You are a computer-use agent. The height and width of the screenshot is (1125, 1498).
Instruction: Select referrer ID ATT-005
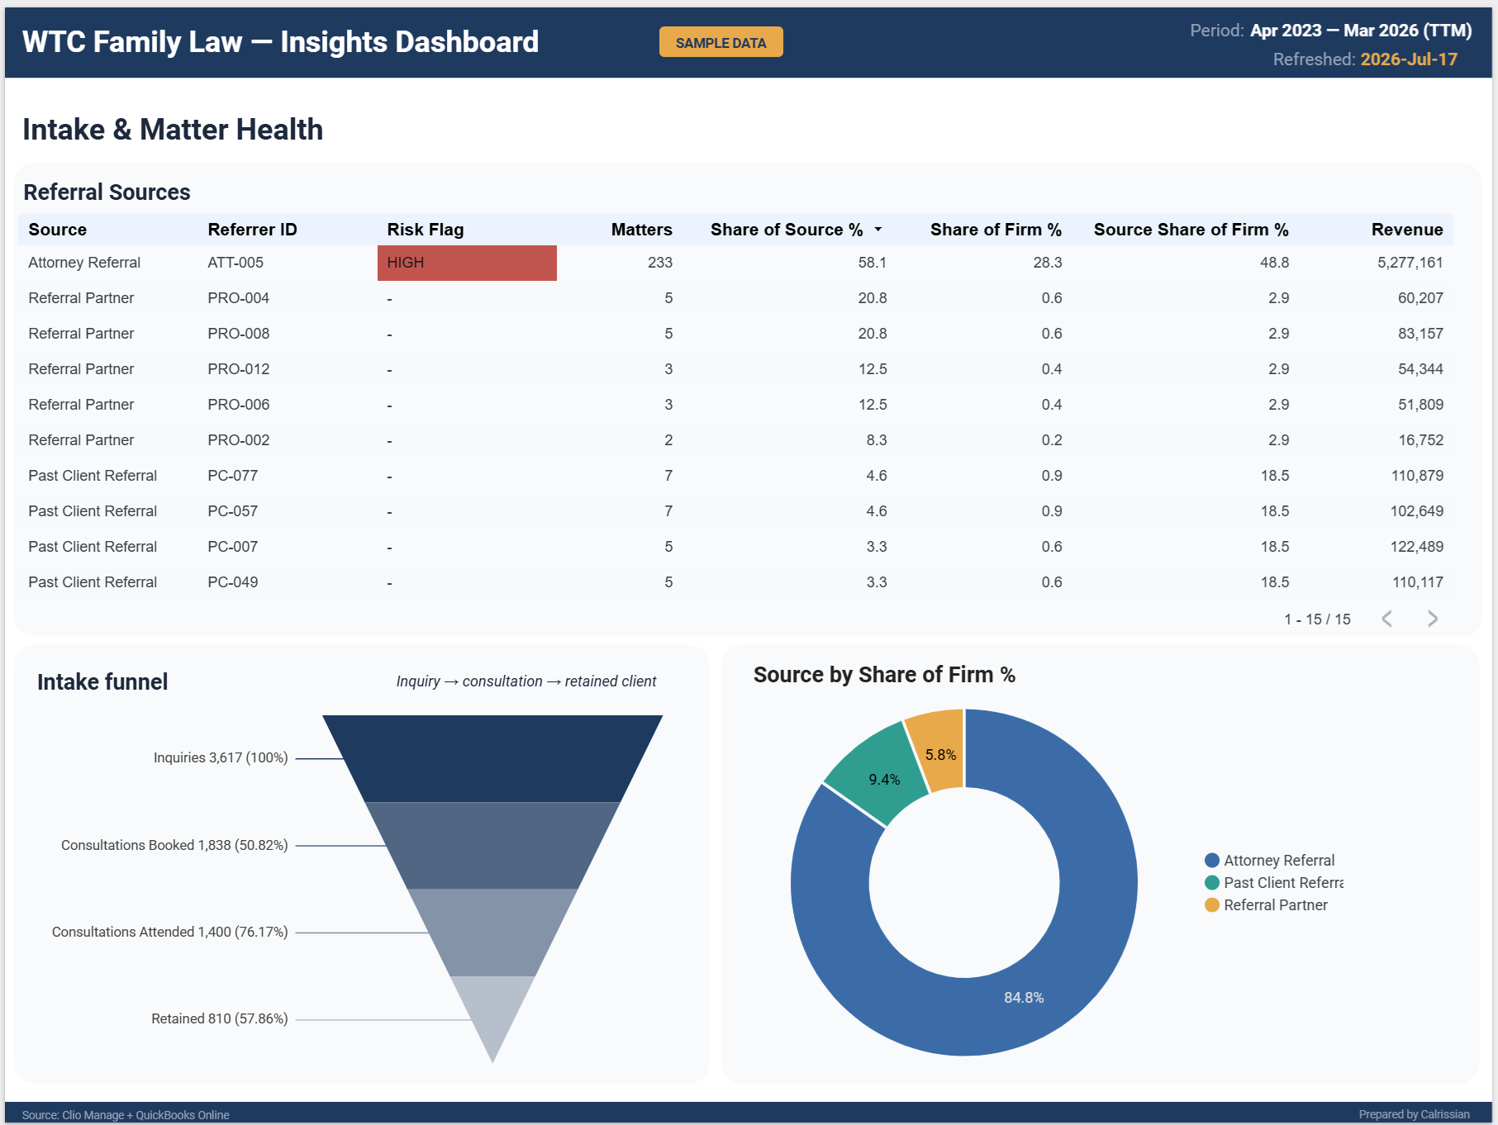[x=235, y=263]
